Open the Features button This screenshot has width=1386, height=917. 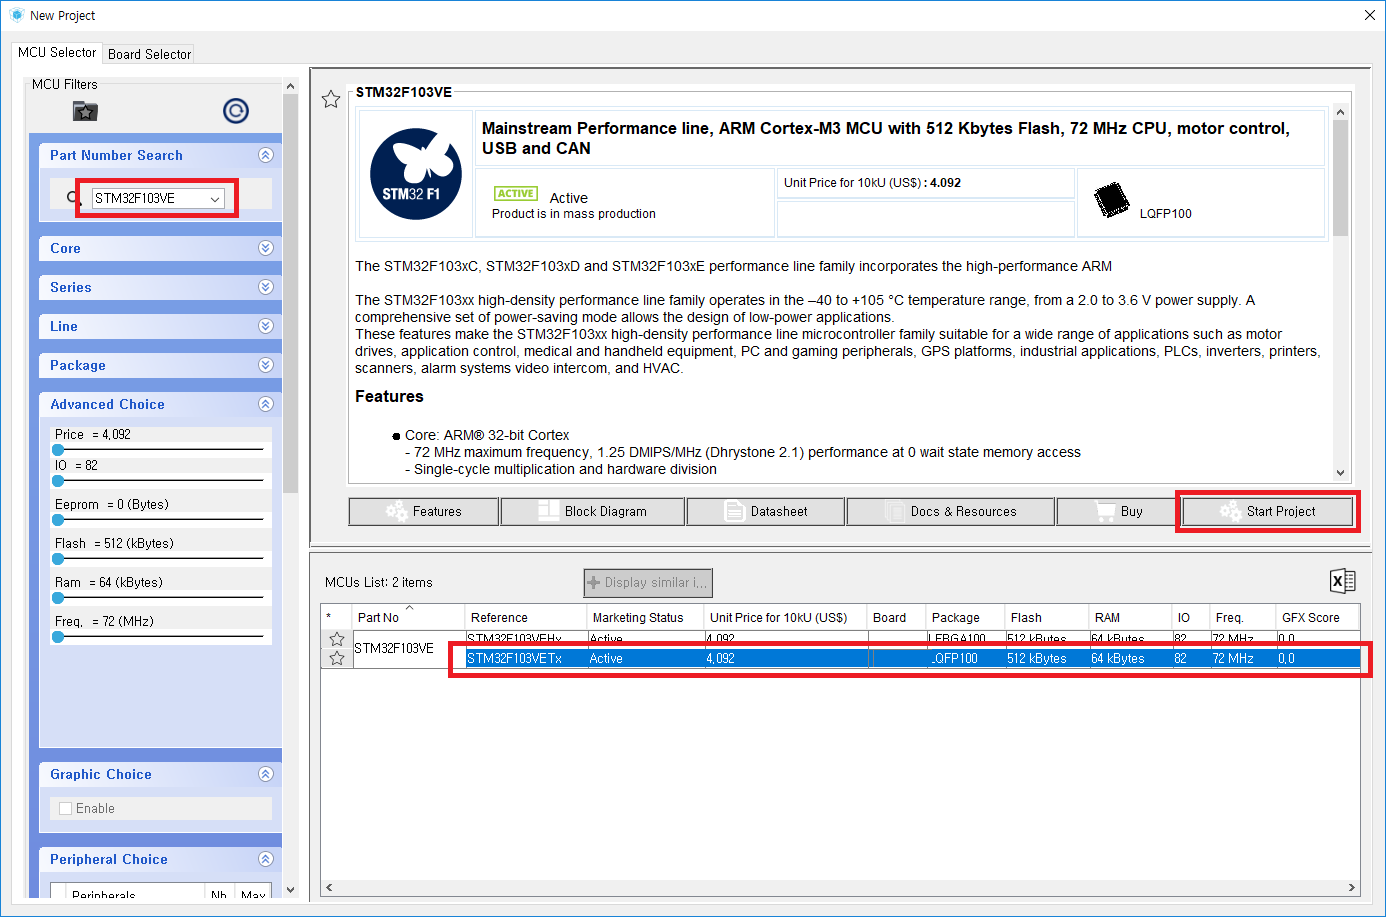[x=424, y=511]
